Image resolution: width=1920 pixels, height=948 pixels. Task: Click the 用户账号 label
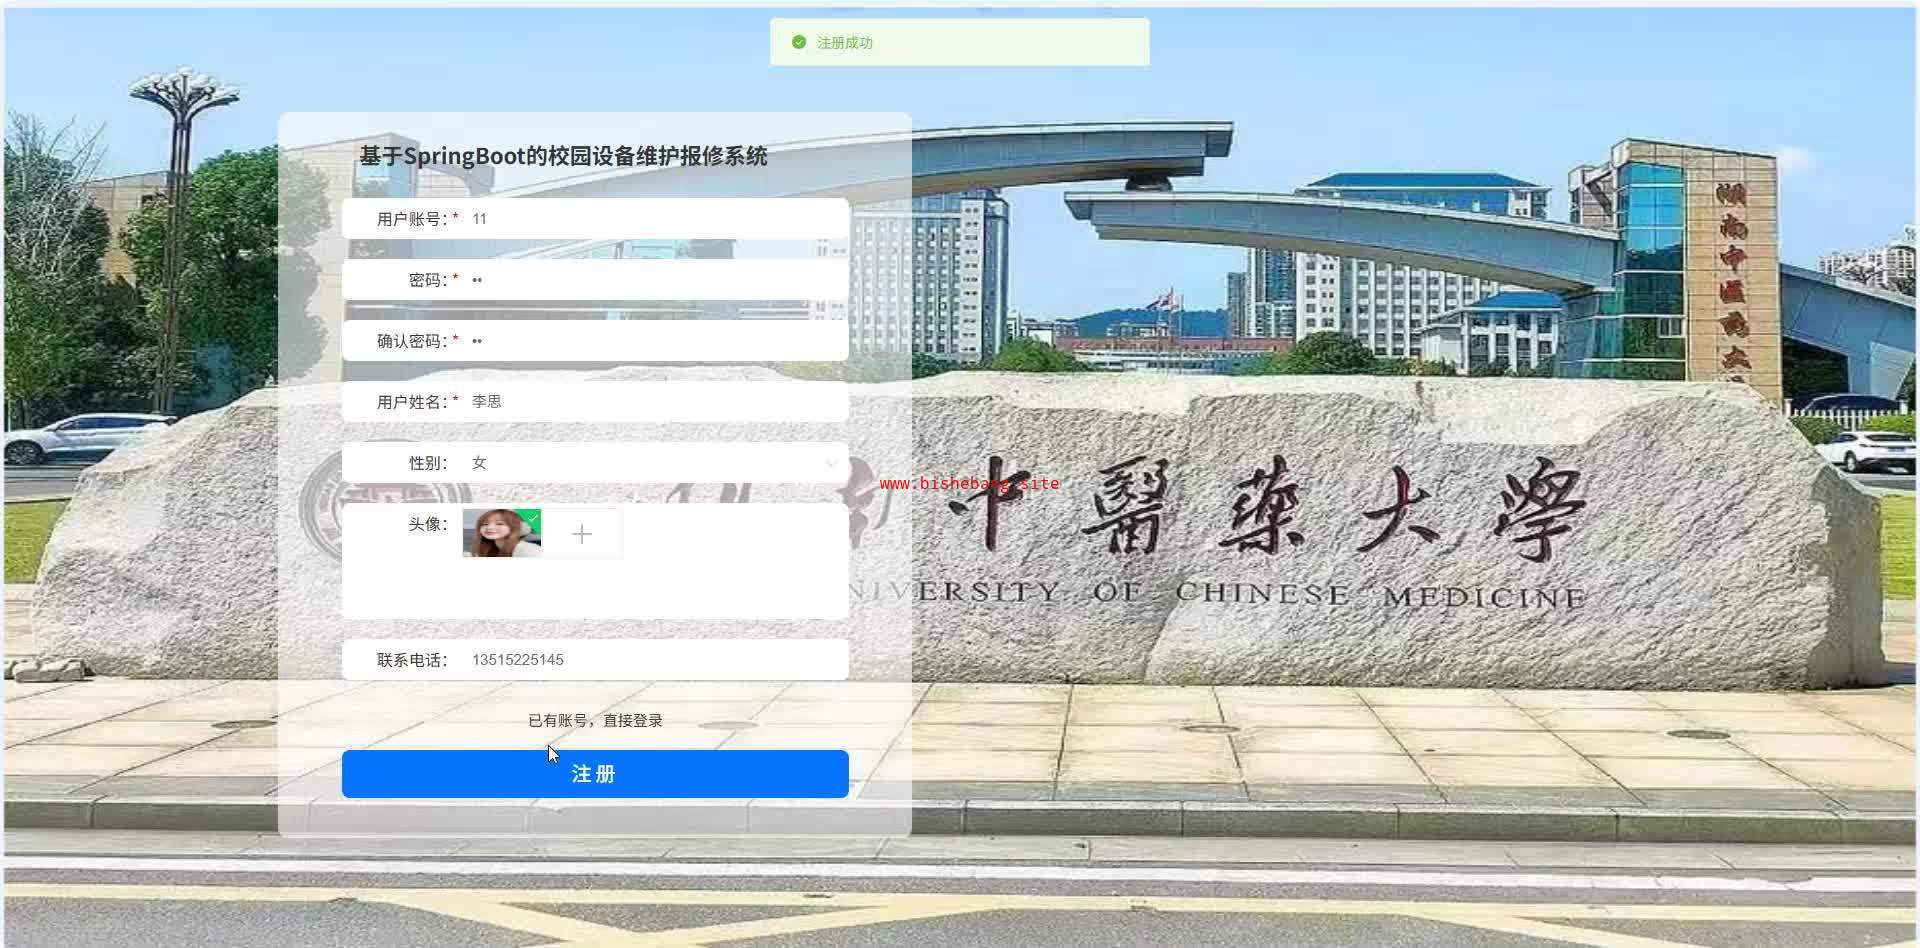tap(412, 219)
